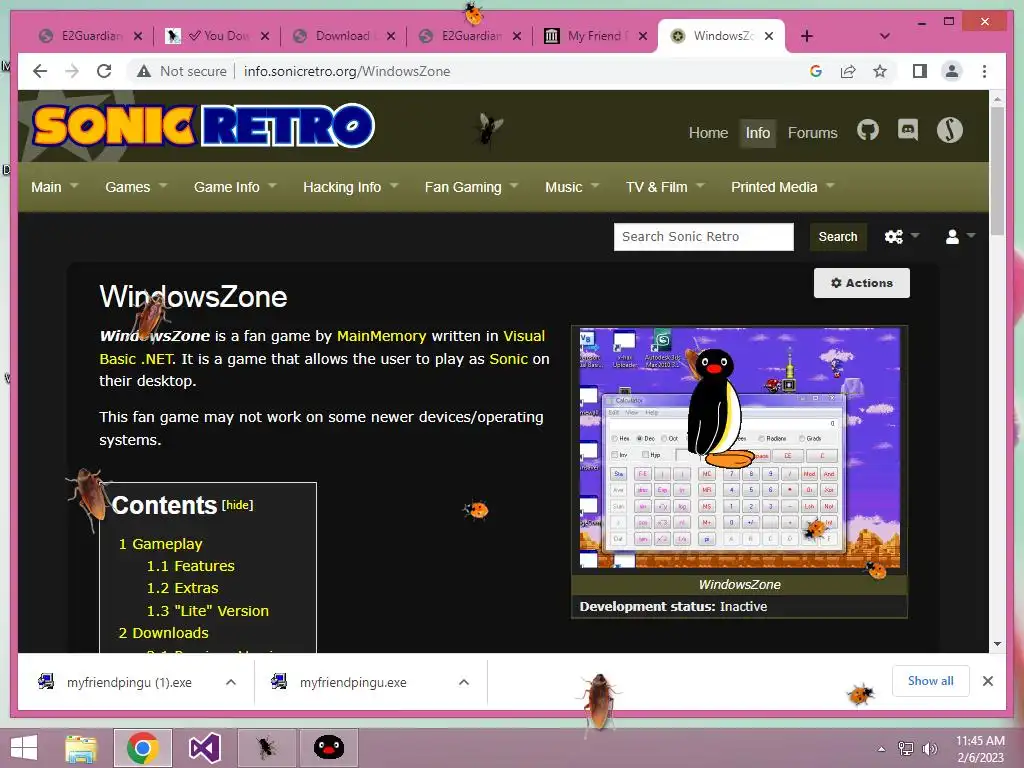Image resolution: width=1024 pixels, height=768 pixels.
Task: Open the Fan Gaming nav dropdown
Action: (x=472, y=187)
